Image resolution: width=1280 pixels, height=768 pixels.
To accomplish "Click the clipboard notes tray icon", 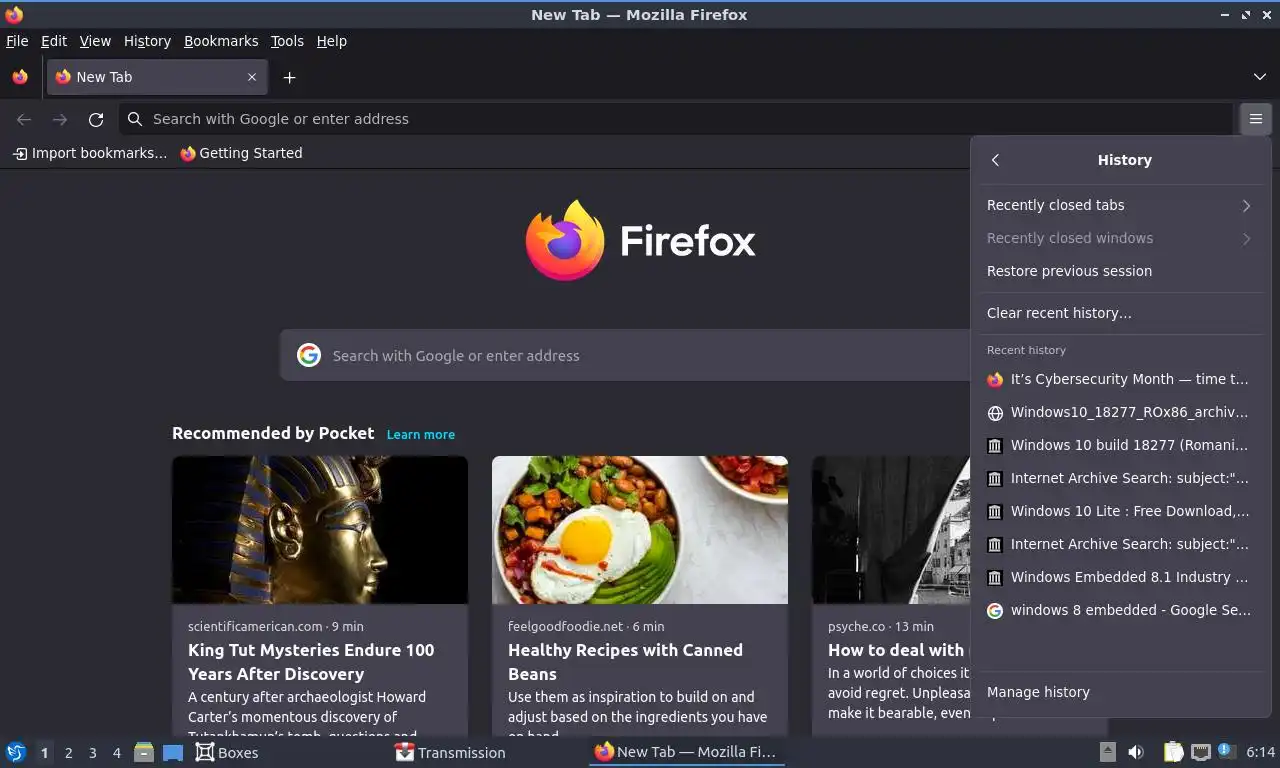I will pos(1174,752).
